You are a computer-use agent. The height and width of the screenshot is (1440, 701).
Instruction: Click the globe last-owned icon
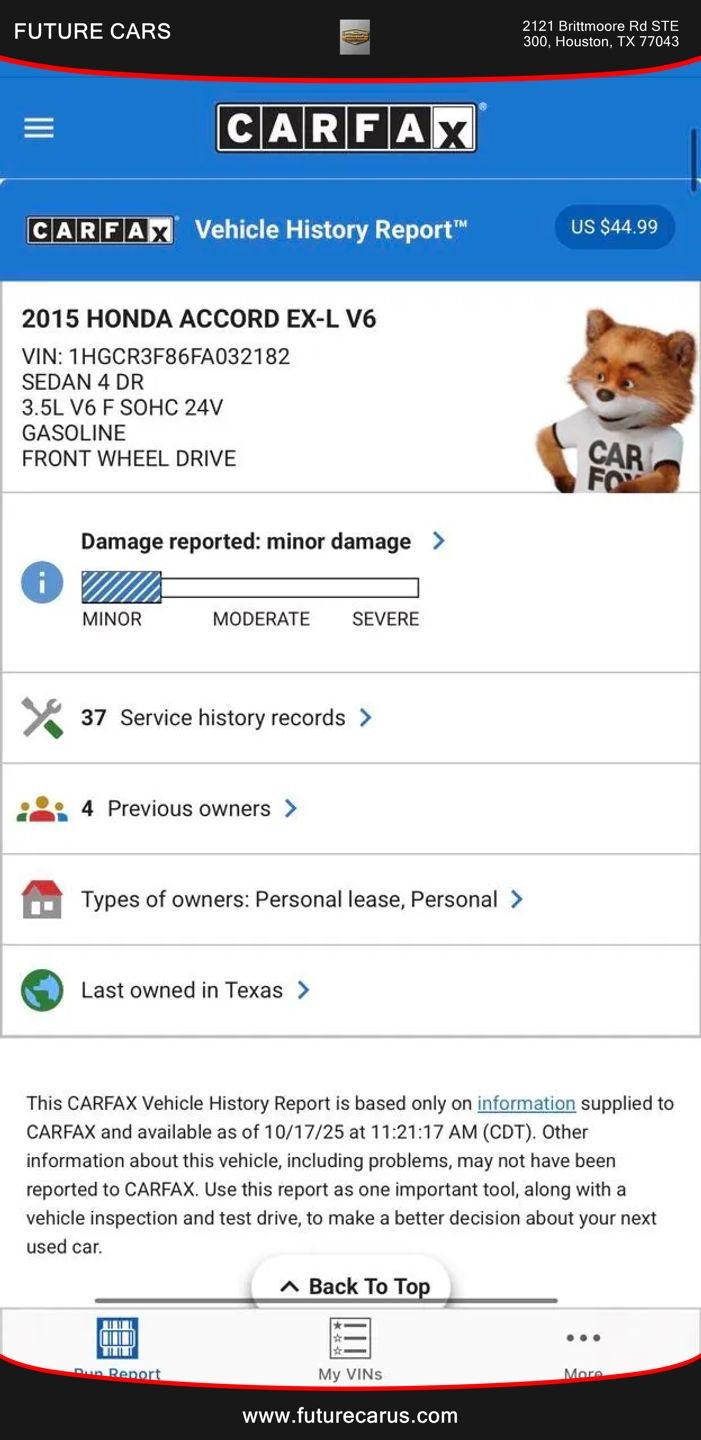(x=42, y=990)
